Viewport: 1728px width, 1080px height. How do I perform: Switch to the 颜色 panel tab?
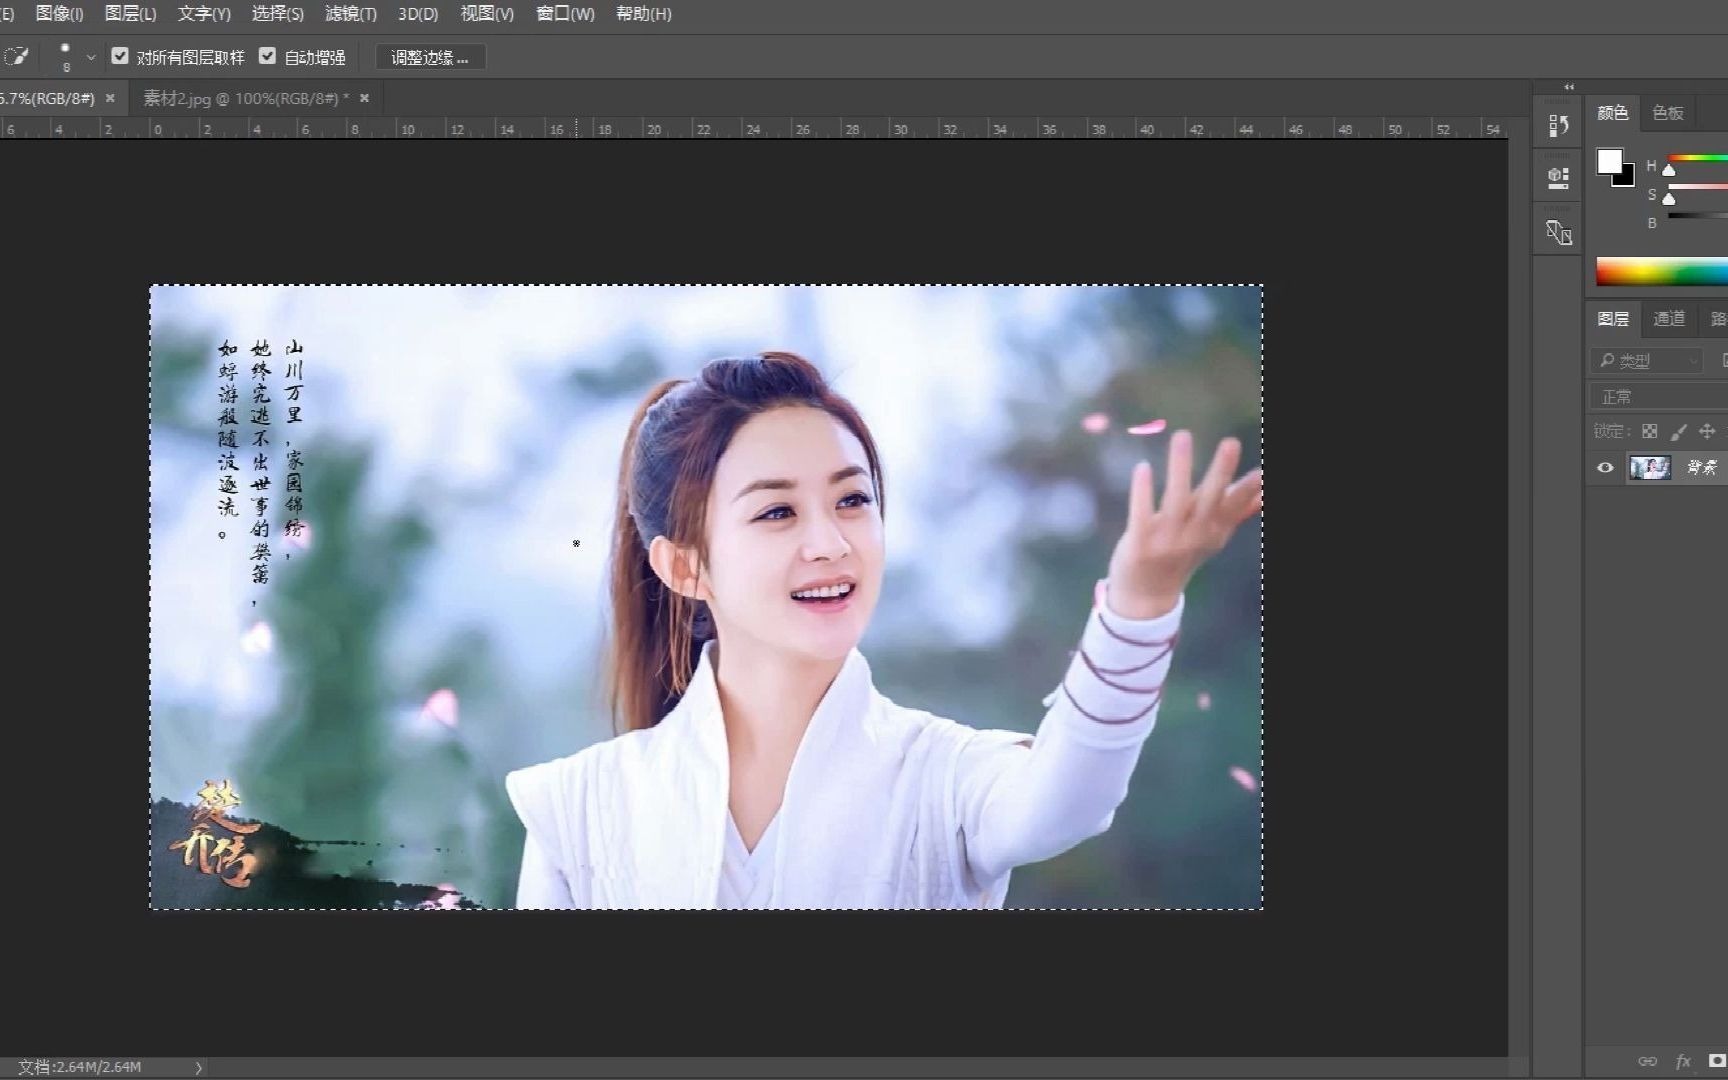1612,113
